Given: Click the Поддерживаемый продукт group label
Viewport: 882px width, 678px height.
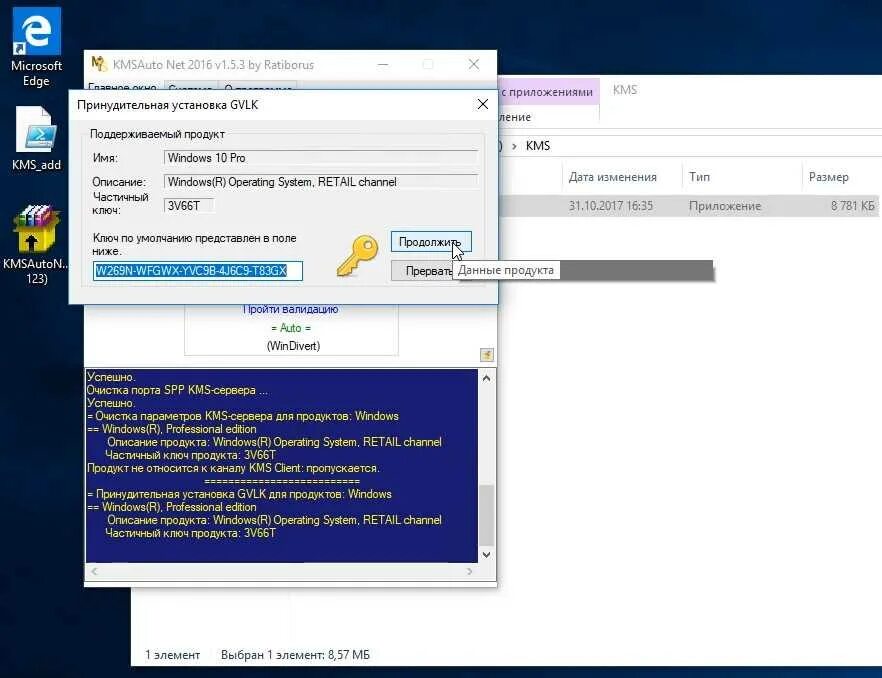Looking at the screenshot, I should tap(157, 134).
